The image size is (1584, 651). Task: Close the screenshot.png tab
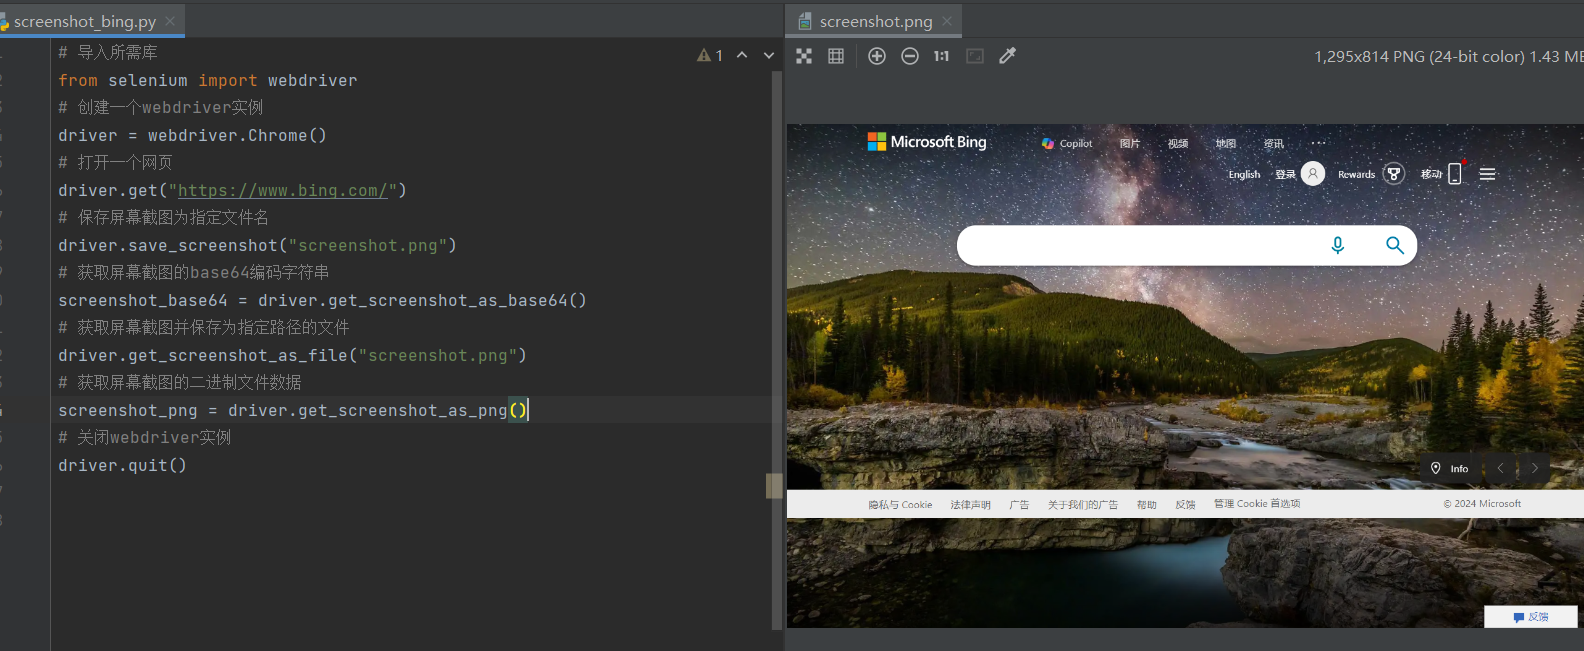[947, 21]
